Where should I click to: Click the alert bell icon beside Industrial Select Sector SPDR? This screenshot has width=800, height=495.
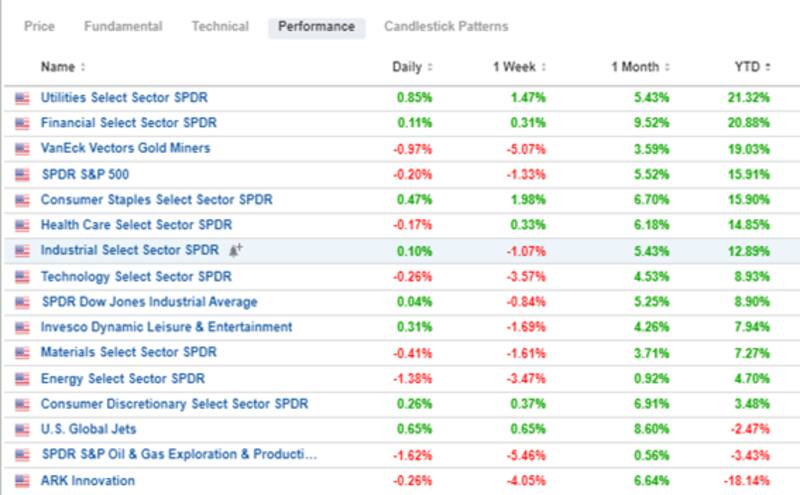236,250
